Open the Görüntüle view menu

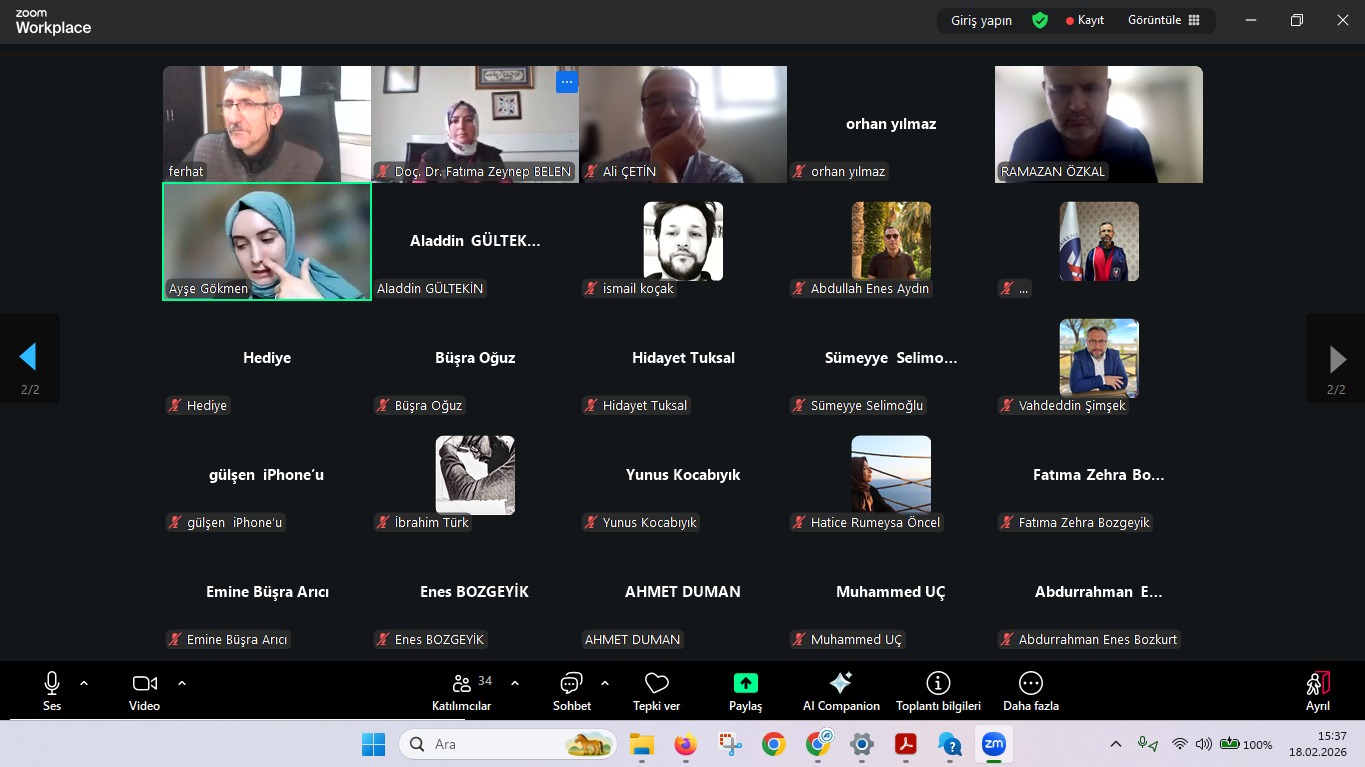coord(1163,20)
